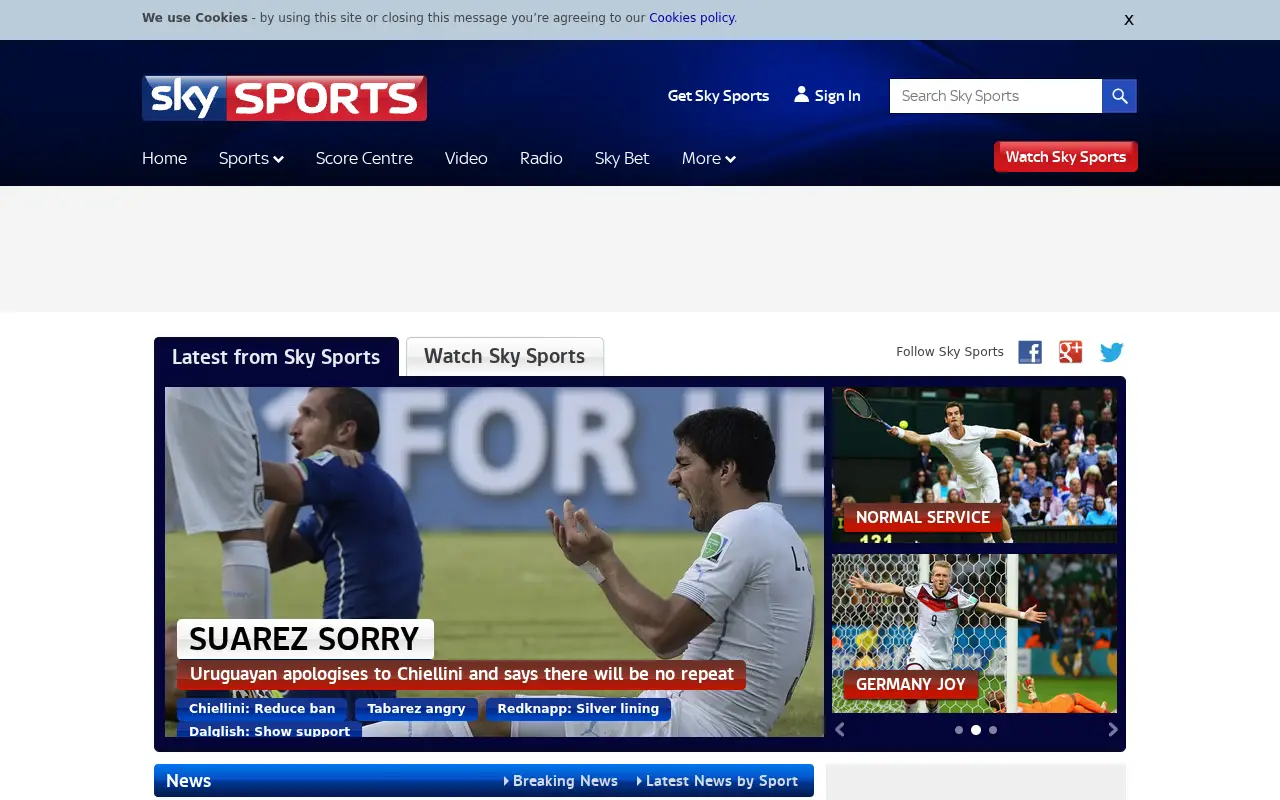The image size is (1280, 800).
Task: Open Sky Sports Facebook page icon
Action: tap(1030, 352)
